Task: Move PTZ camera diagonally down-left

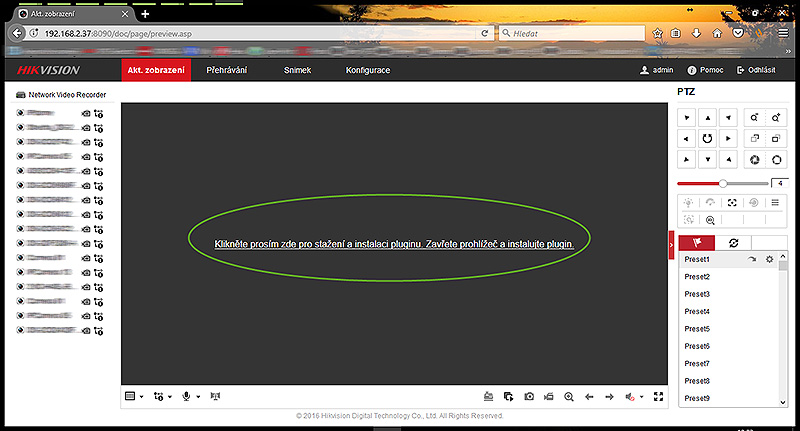Action: 686,160
